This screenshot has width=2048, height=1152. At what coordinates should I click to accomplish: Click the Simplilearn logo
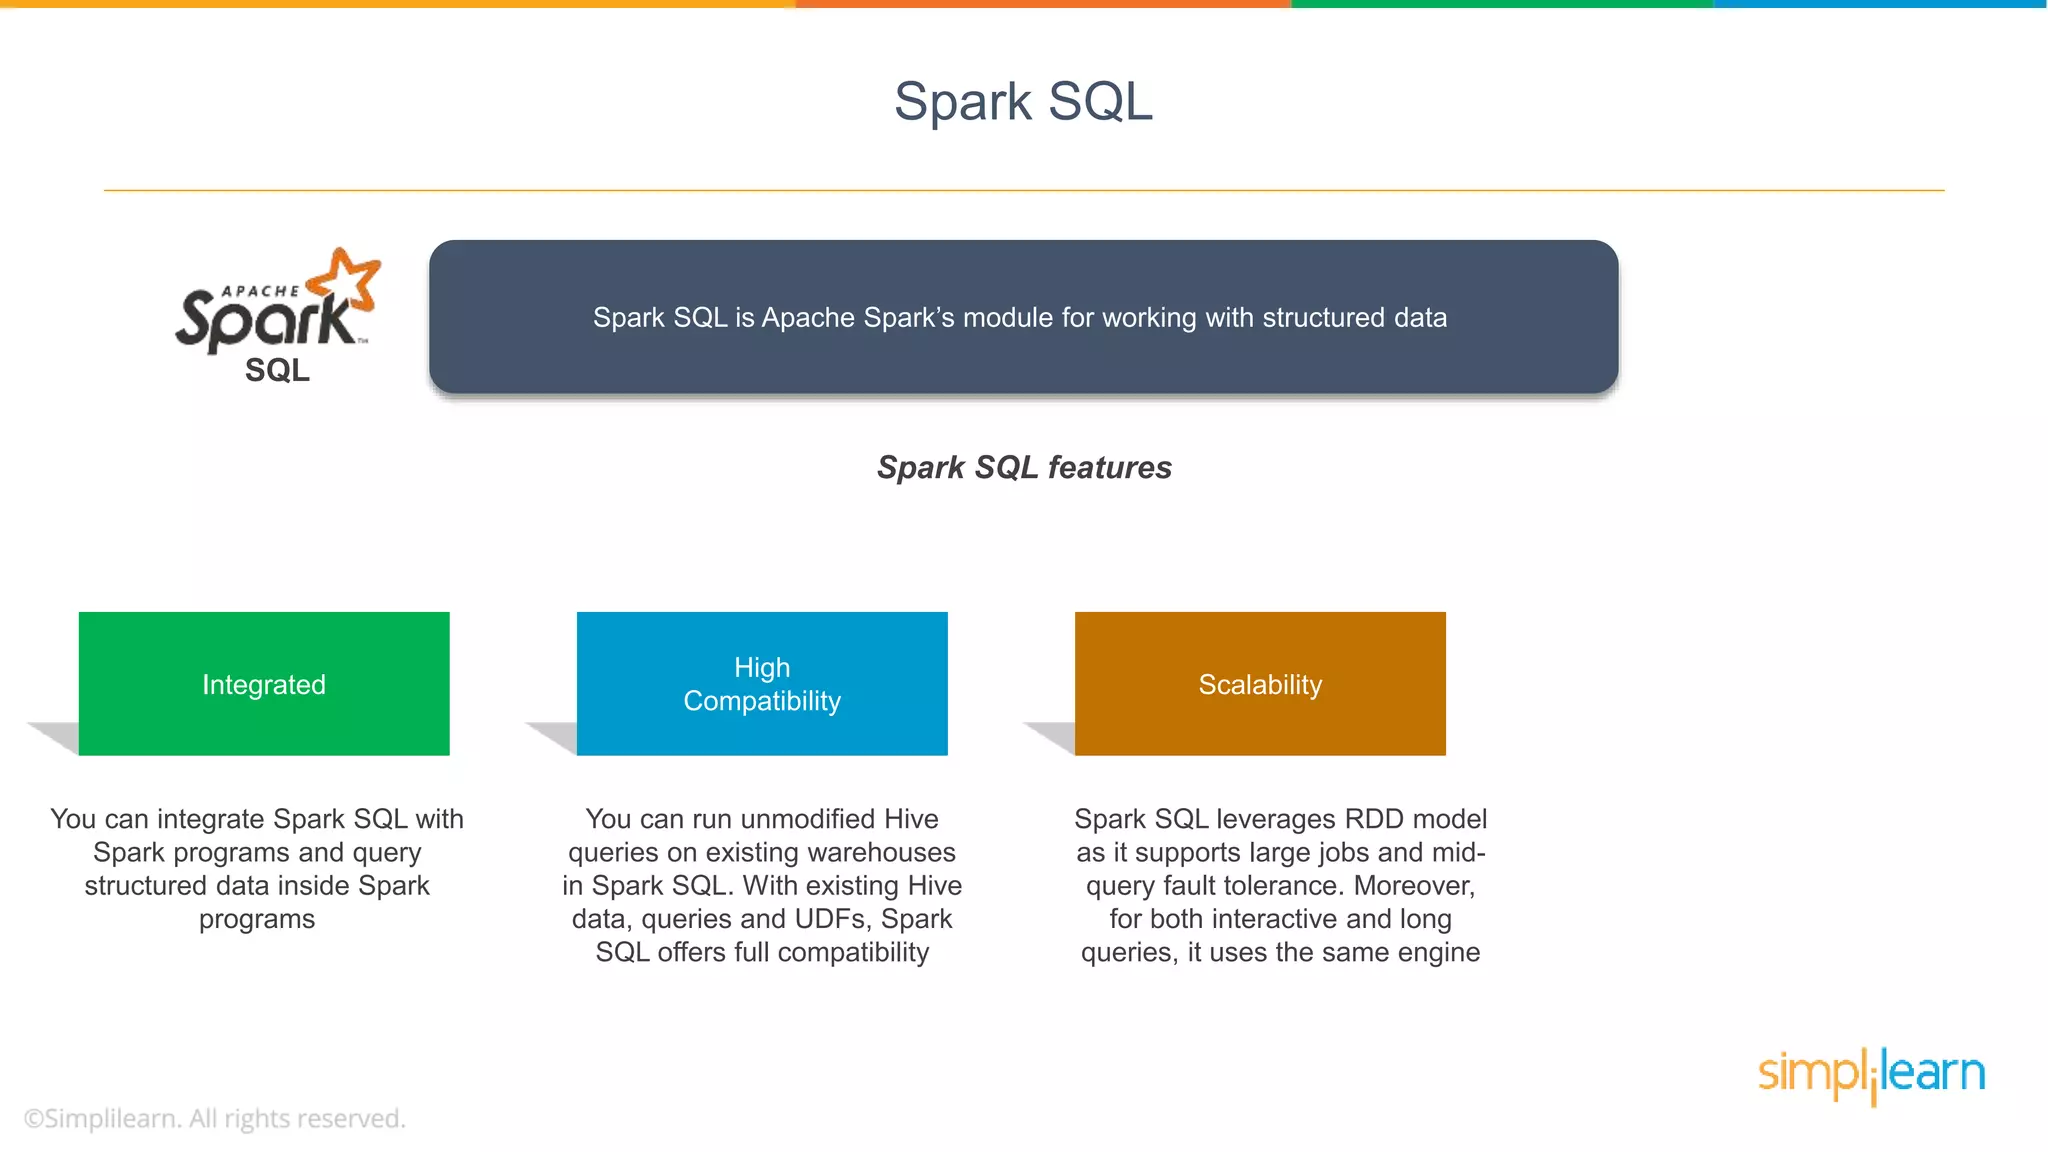[1871, 1075]
